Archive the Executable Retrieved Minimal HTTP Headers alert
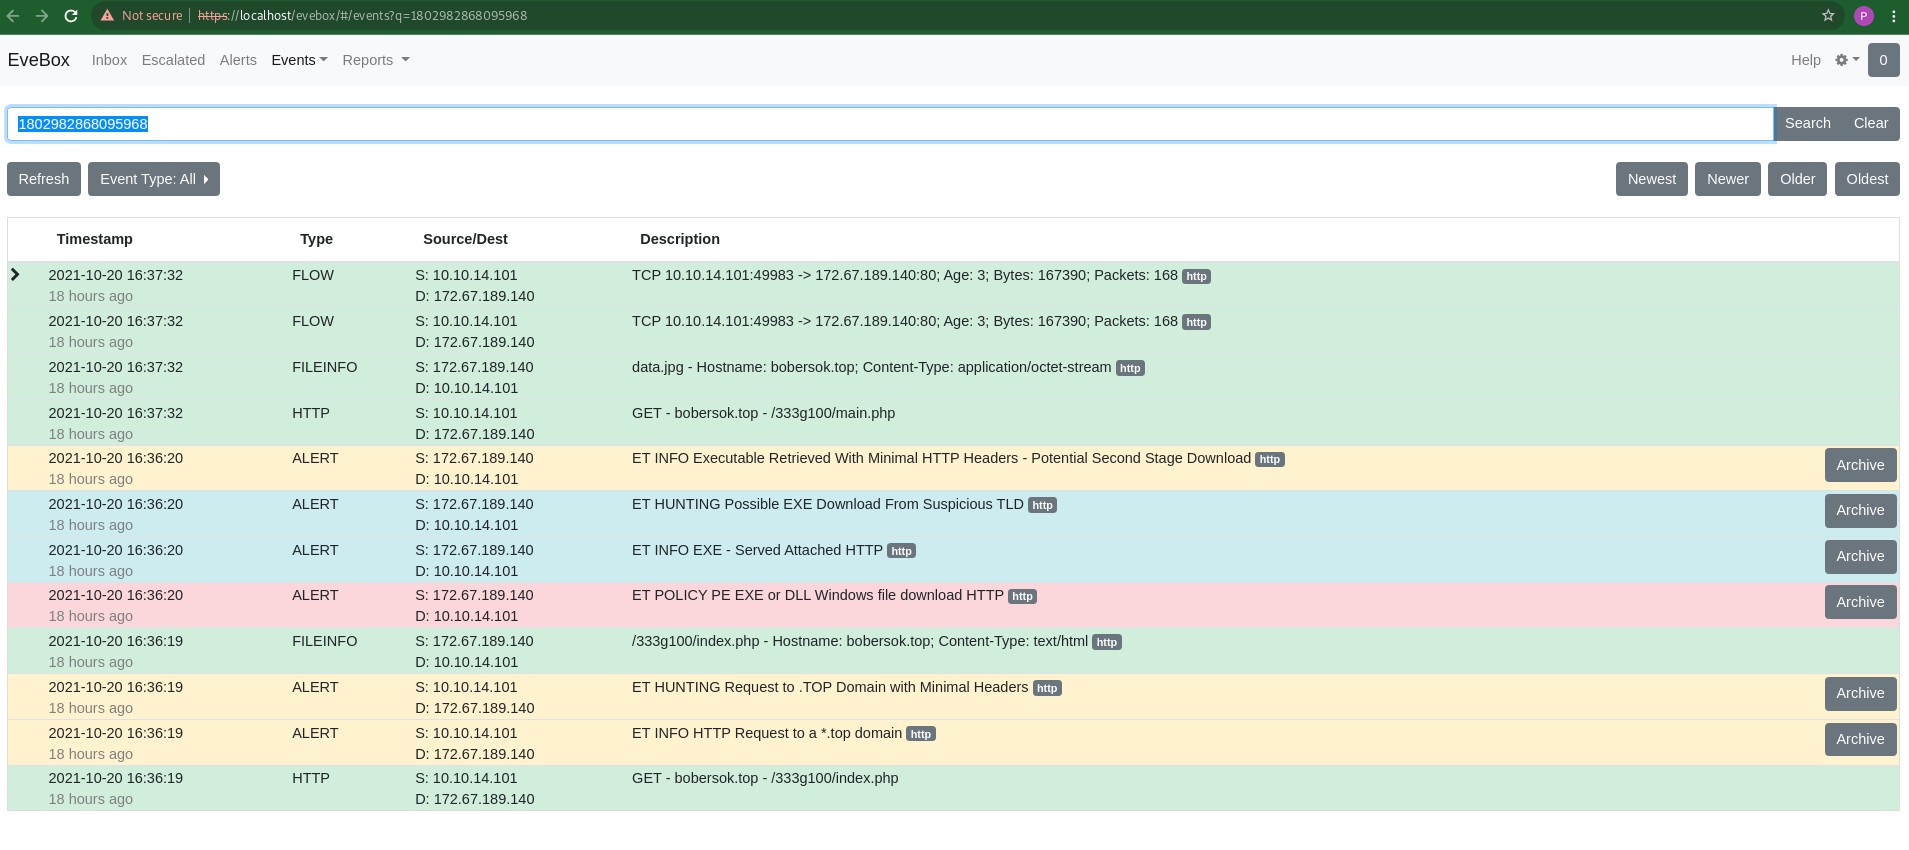This screenshot has height=850, width=1909. pyautogui.click(x=1860, y=465)
